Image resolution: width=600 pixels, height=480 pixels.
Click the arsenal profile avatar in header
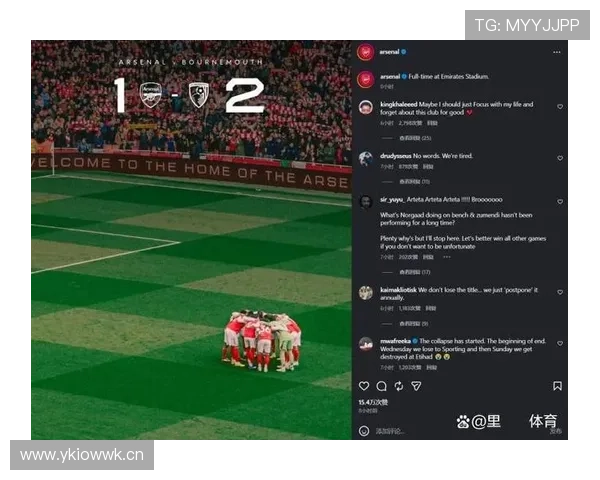(x=366, y=52)
